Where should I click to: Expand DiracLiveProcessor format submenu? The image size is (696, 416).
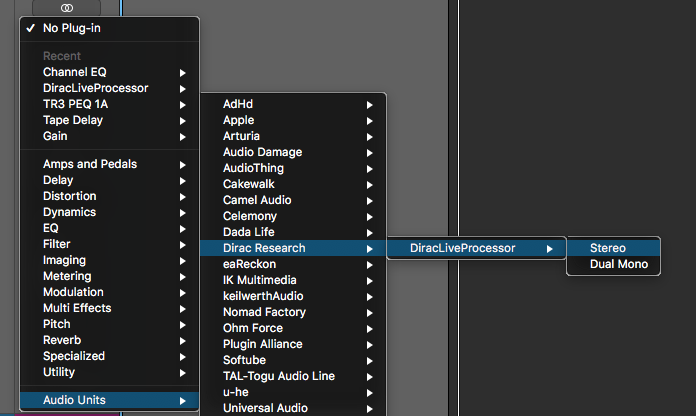click(x=463, y=248)
